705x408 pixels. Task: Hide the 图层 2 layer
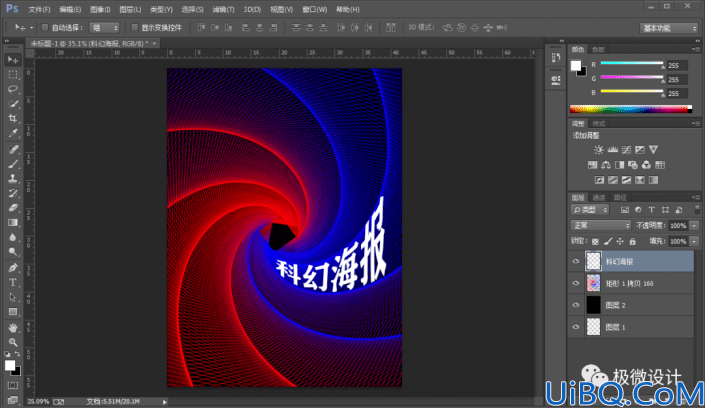pyautogui.click(x=576, y=305)
